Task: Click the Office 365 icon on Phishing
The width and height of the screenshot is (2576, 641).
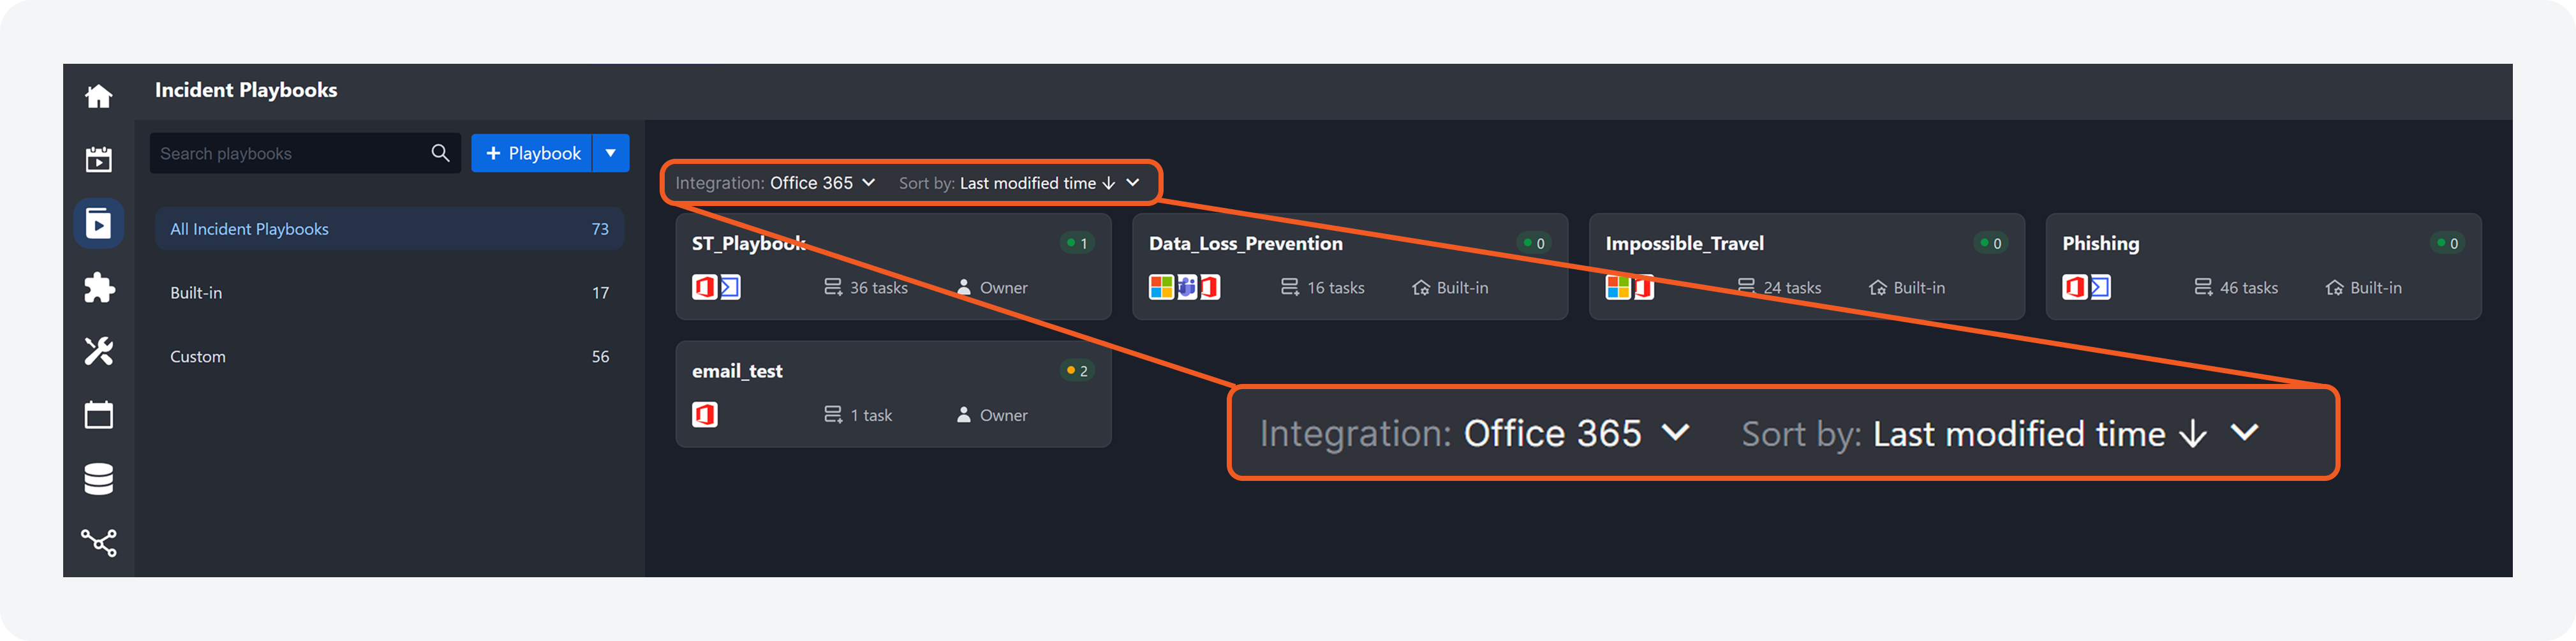Action: 2075,288
